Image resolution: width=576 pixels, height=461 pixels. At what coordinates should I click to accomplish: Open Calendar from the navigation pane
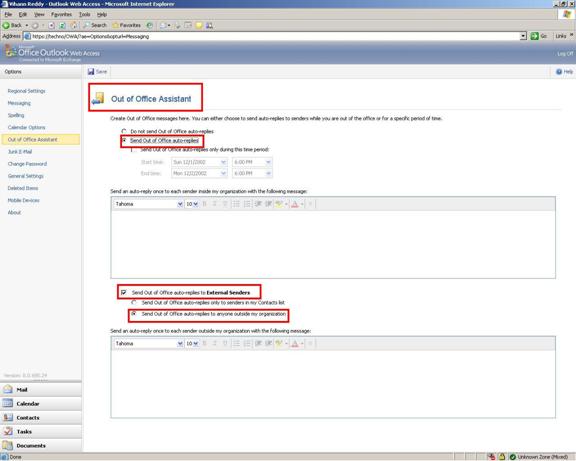pyautogui.click(x=40, y=404)
